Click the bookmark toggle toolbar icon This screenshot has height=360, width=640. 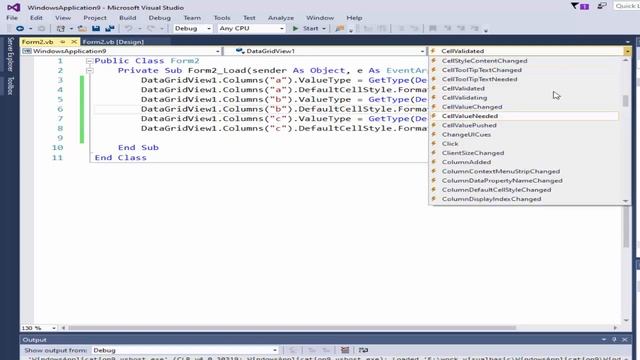(433, 29)
